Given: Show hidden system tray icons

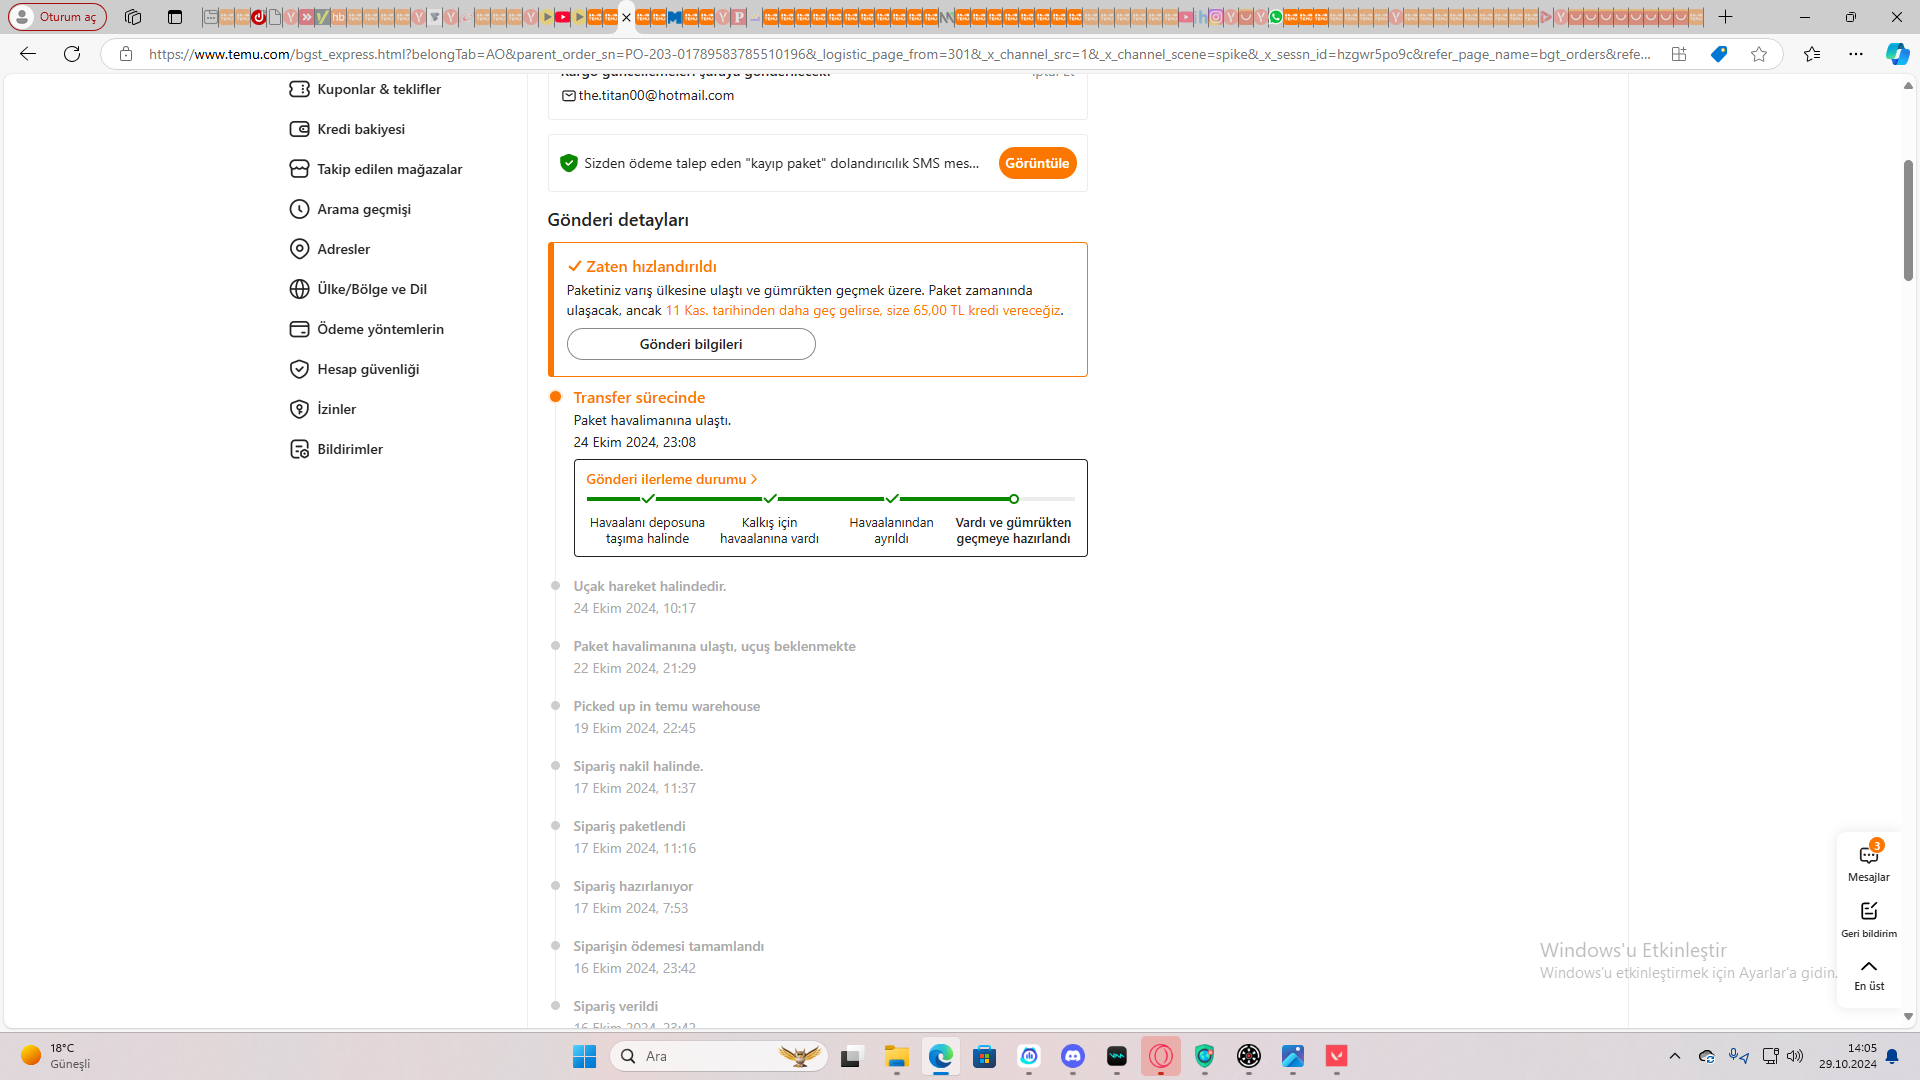Looking at the screenshot, I should click(1675, 1056).
